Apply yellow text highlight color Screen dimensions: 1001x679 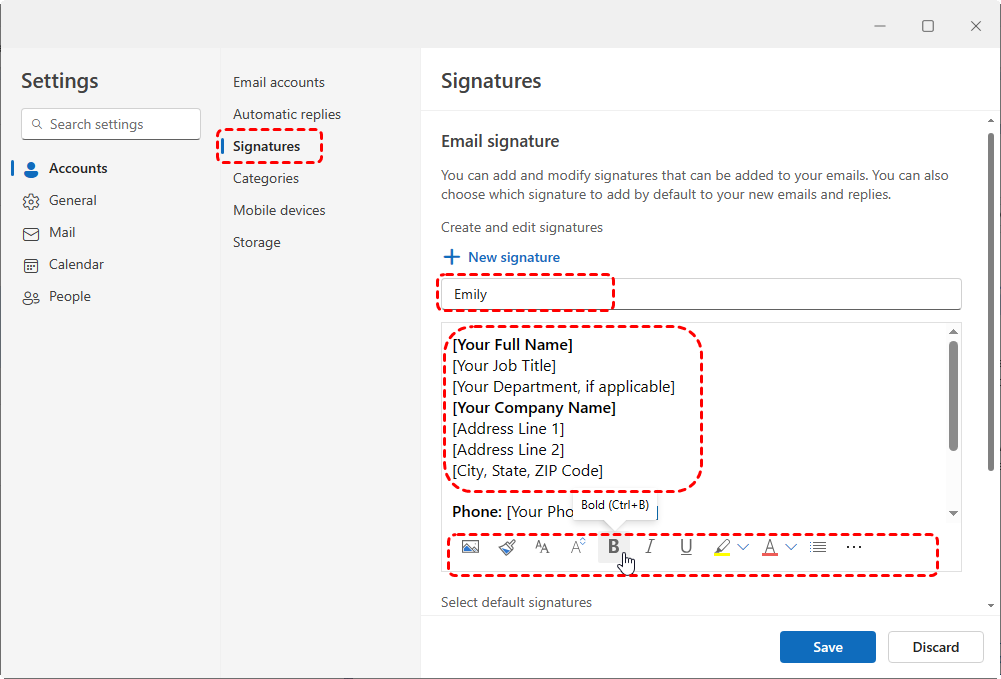[x=722, y=547]
